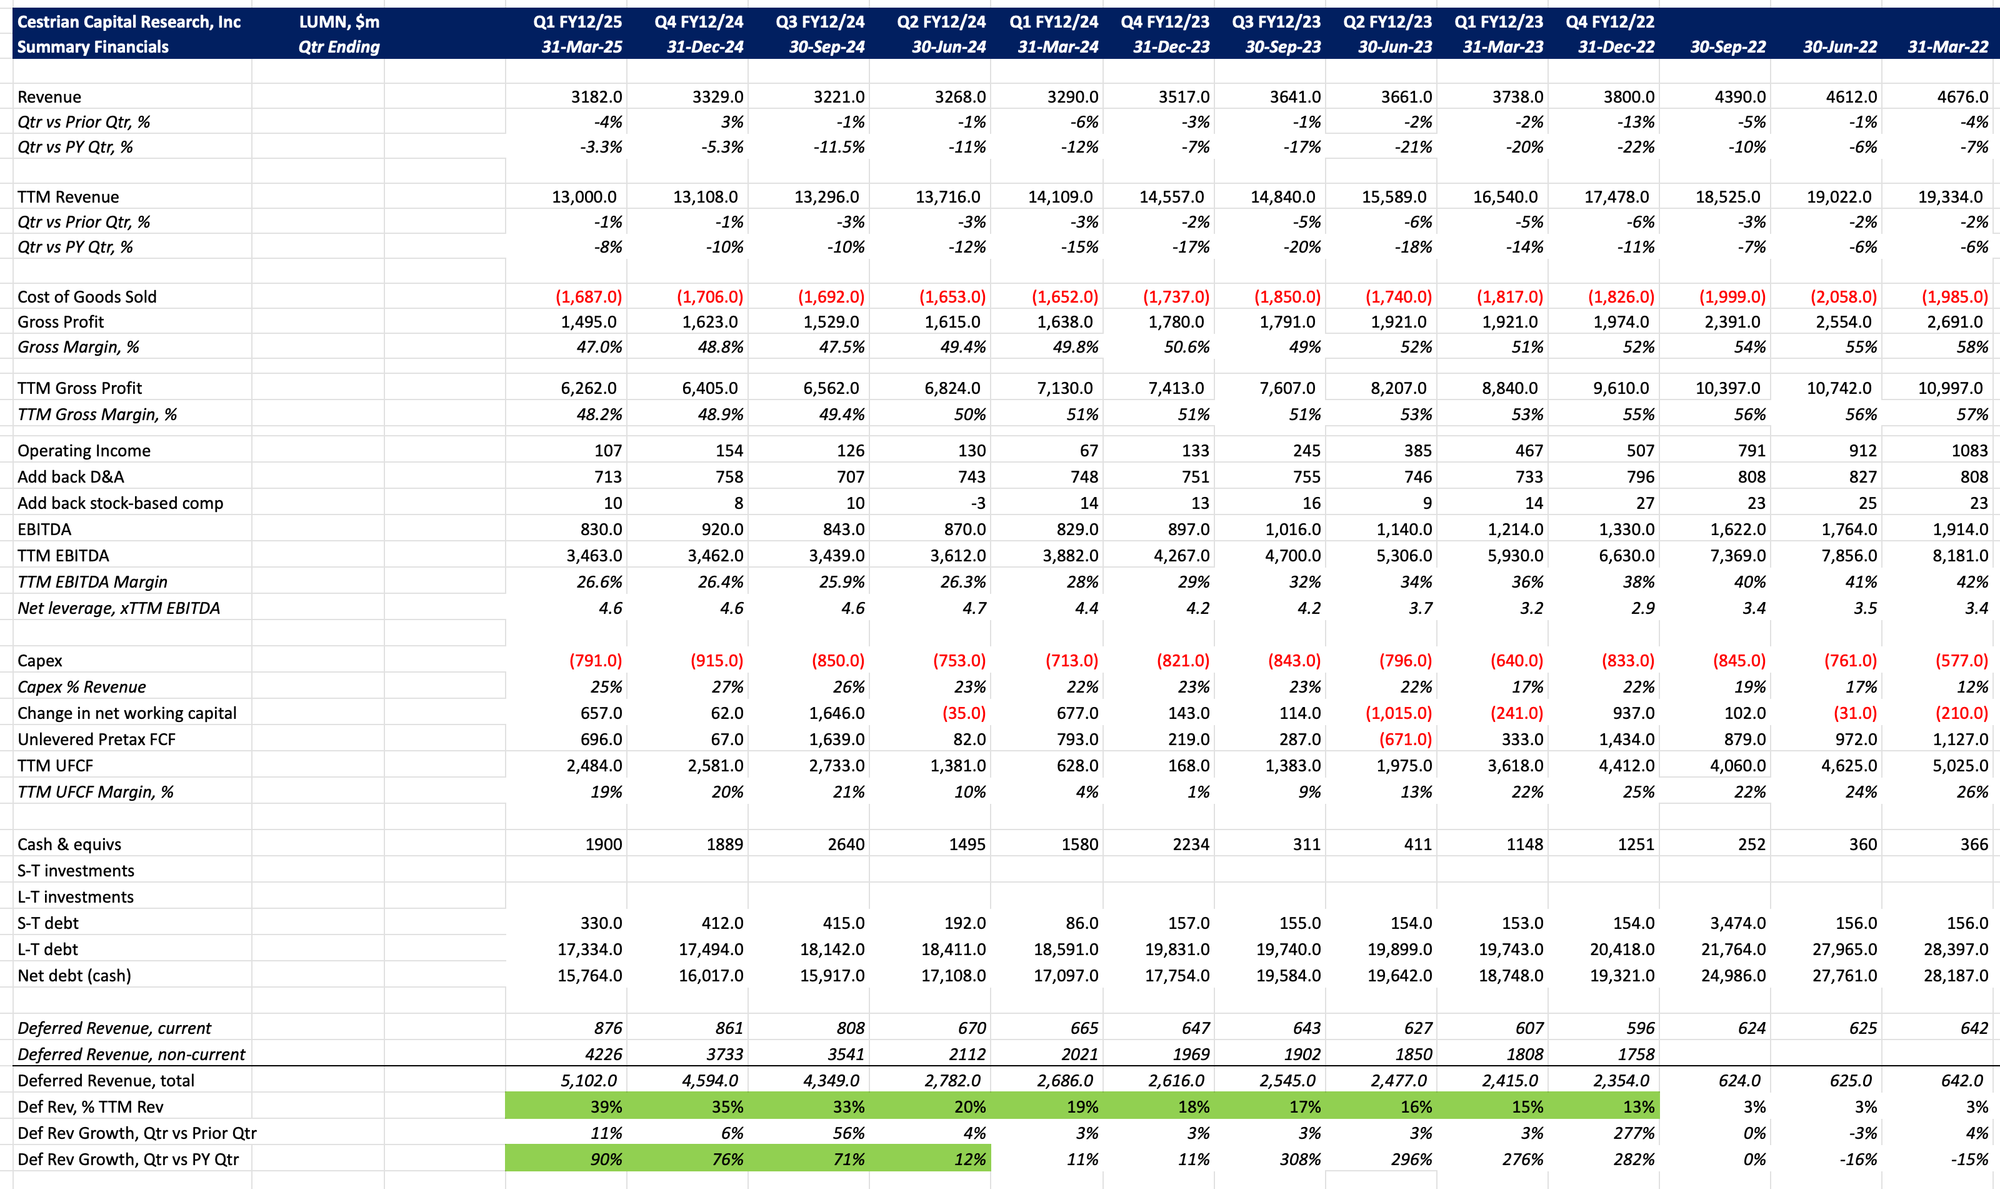Select the Q4 FY12/22 column header
This screenshot has height=1189, width=2000.
[1609, 22]
